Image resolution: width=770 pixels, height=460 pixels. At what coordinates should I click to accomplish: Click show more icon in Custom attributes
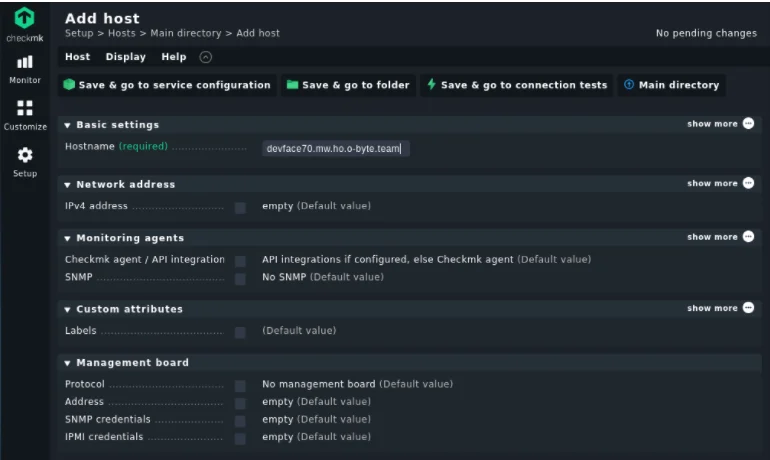click(x=748, y=308)
